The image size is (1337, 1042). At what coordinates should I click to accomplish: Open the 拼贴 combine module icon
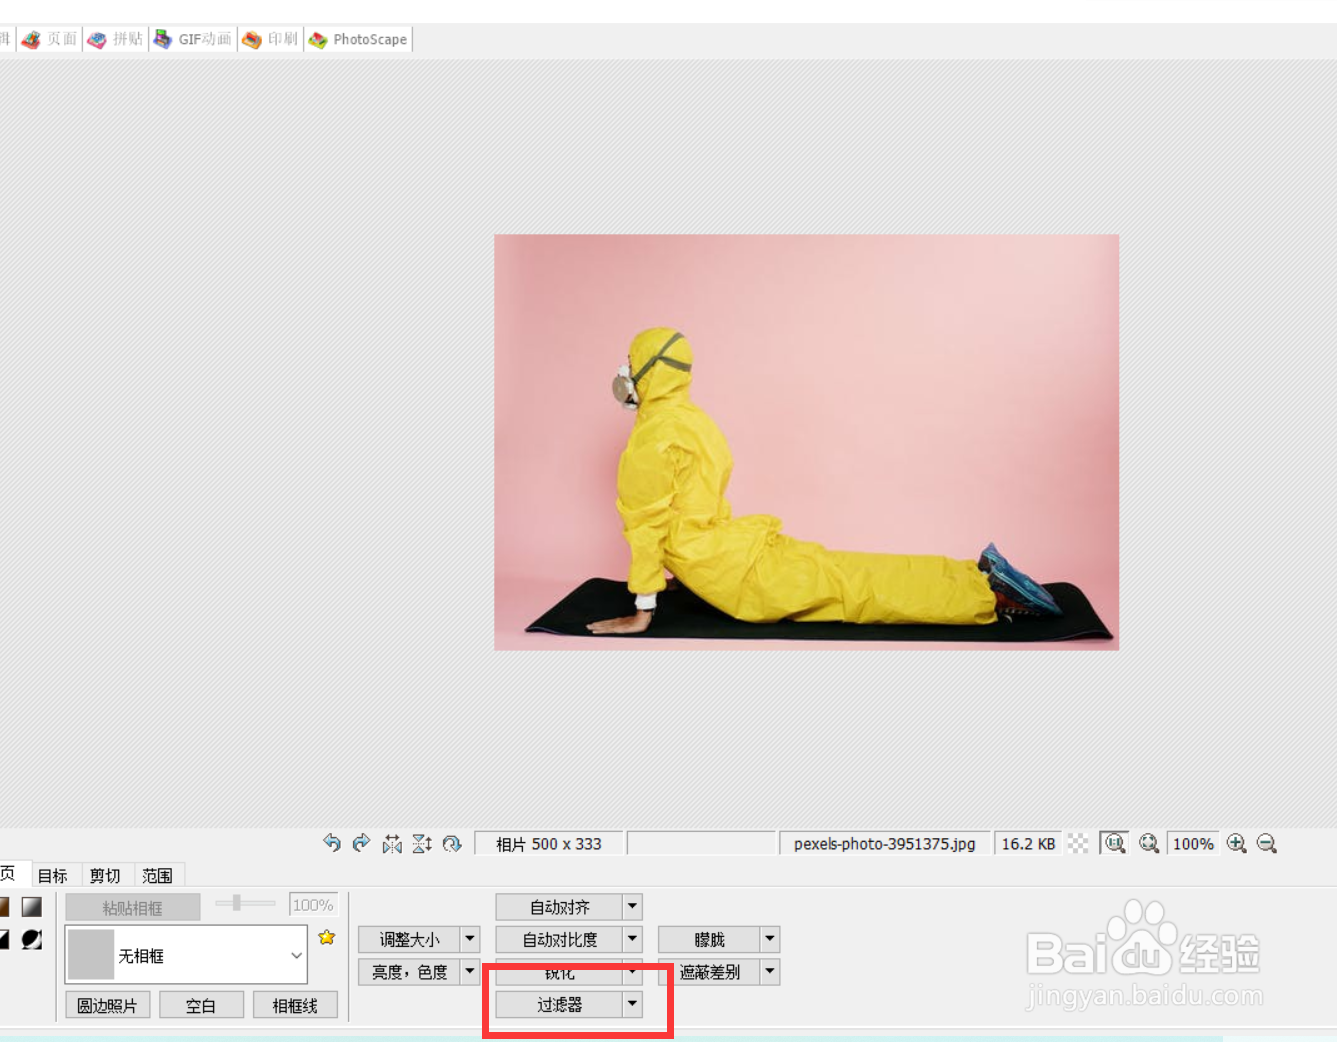(x=97, y=40)
